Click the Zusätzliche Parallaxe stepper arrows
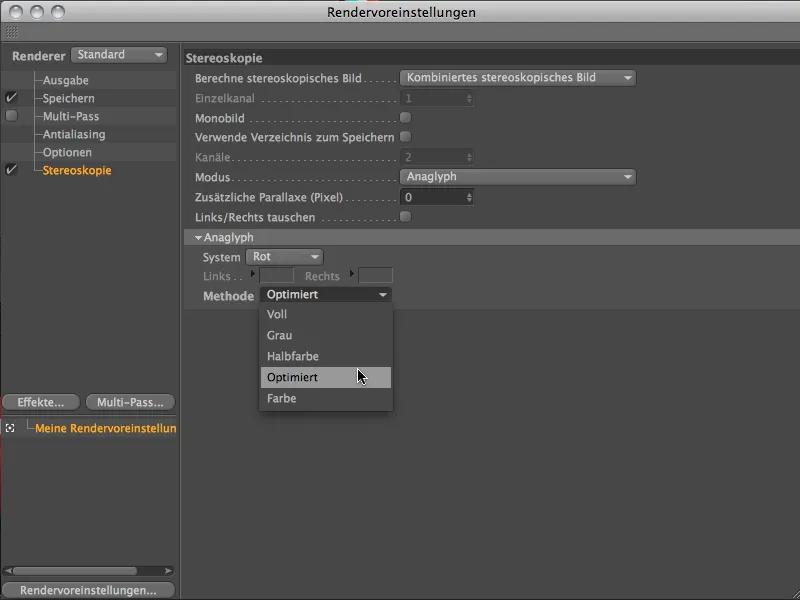800x600 pixels. pos(469,197)
